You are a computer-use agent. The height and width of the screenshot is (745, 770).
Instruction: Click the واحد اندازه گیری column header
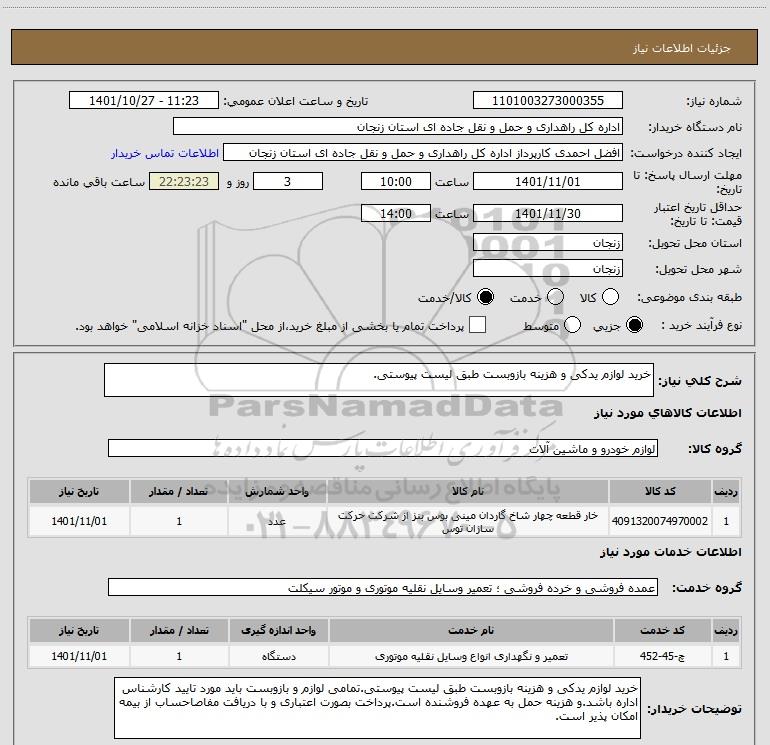point(278,630)
